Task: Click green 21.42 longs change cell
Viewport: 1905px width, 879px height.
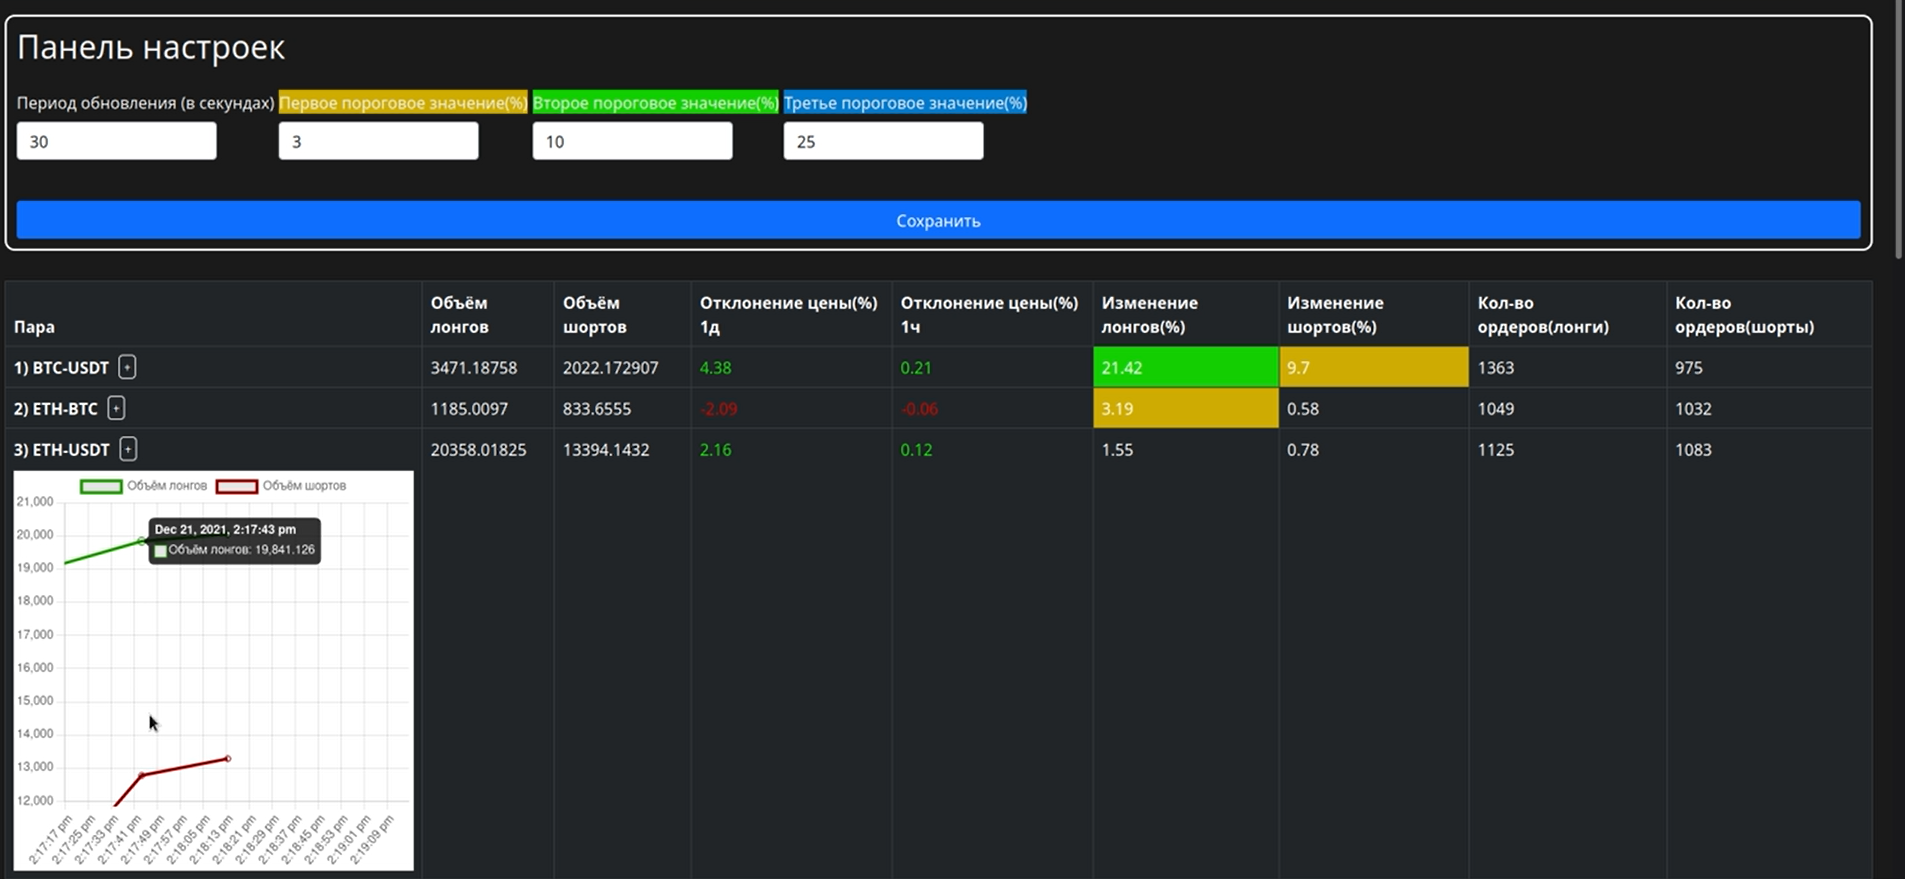Action: [x=1186, y=367]
